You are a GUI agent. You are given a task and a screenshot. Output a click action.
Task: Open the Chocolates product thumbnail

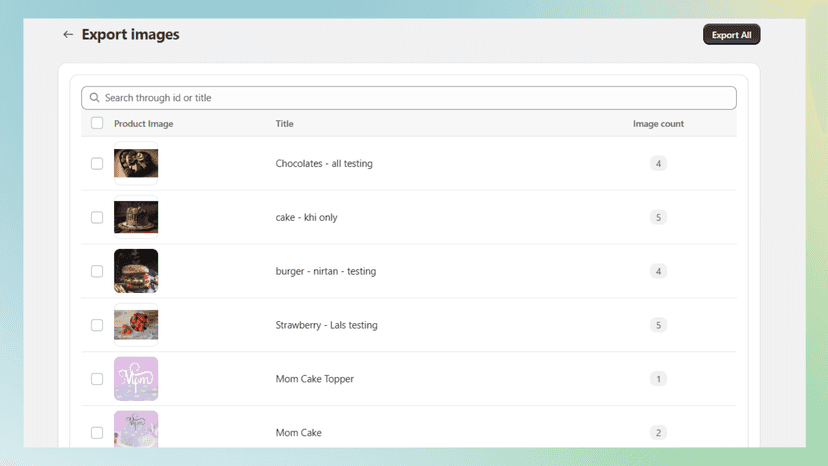[136, 163]
